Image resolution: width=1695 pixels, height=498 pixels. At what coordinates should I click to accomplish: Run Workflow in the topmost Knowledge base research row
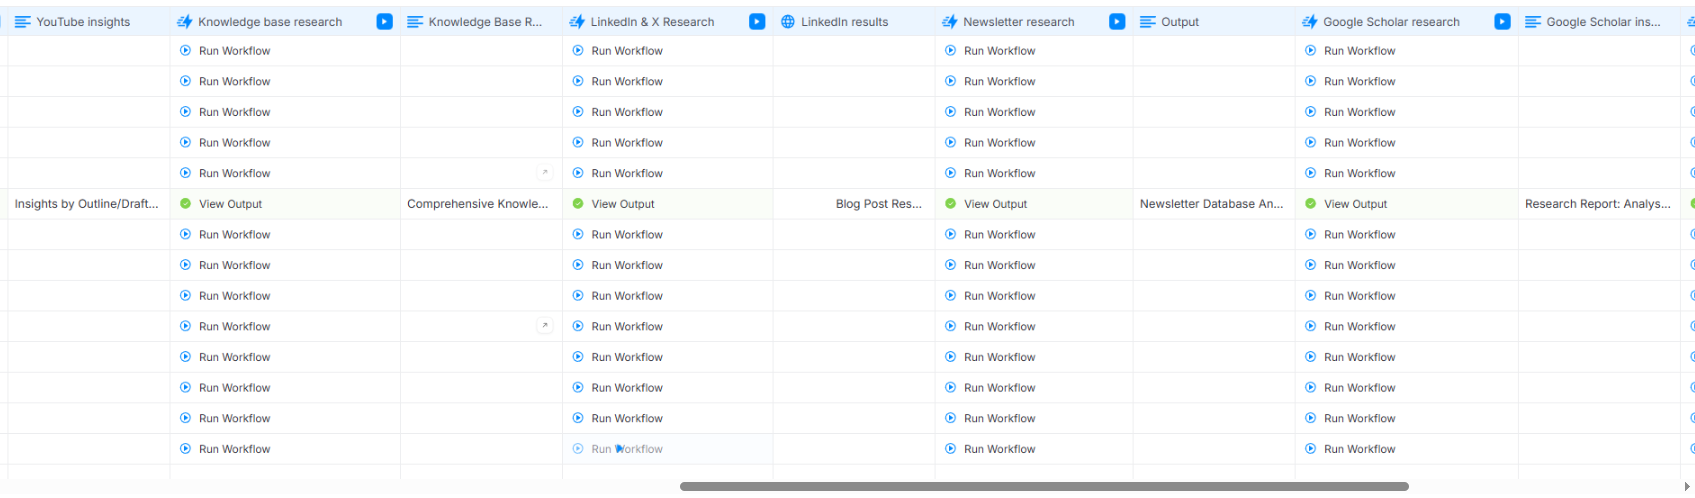(x=225, y=51)
